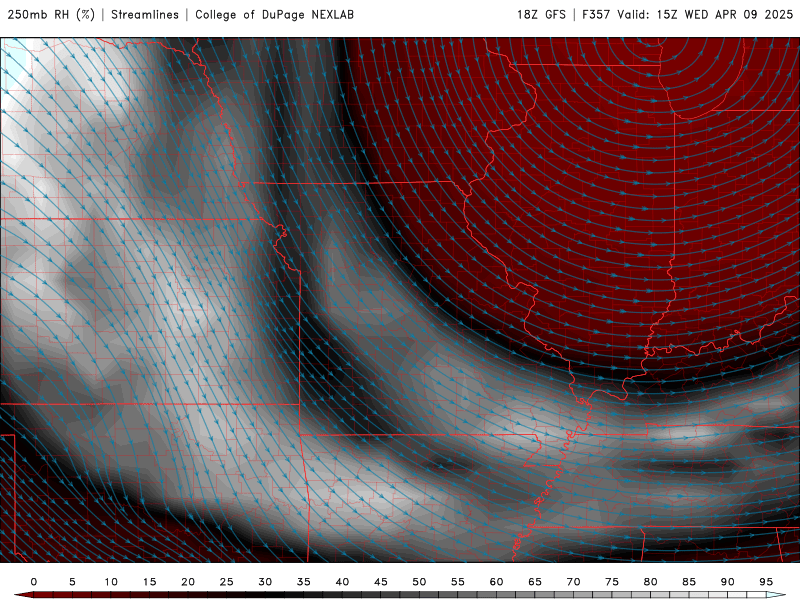Click 'Valid: 15Z WED APR 09 2025' text
This screenshot has height=600, width=800.
tap(705, 15)
